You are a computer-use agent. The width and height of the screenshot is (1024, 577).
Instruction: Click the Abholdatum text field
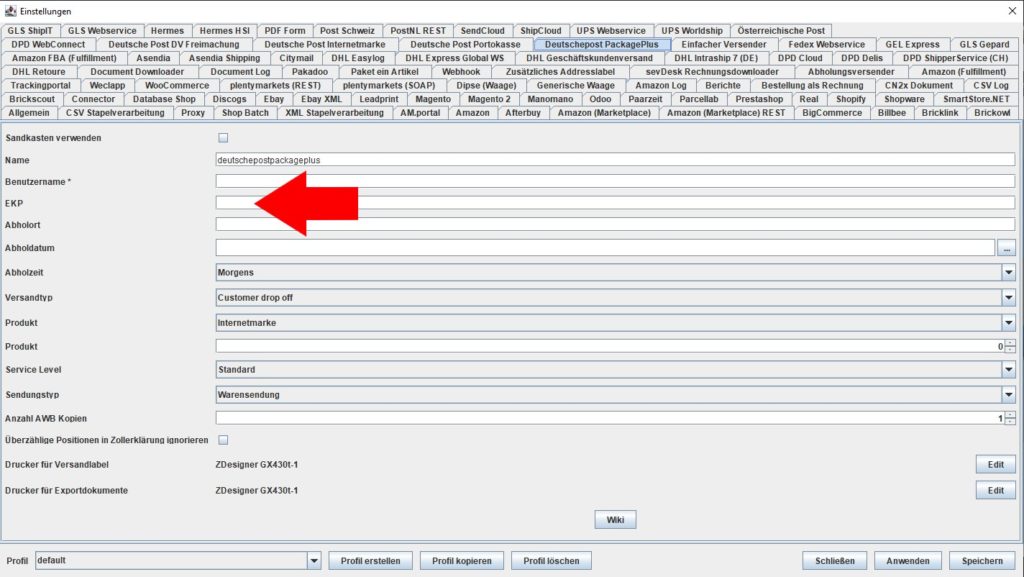[605, 248]
